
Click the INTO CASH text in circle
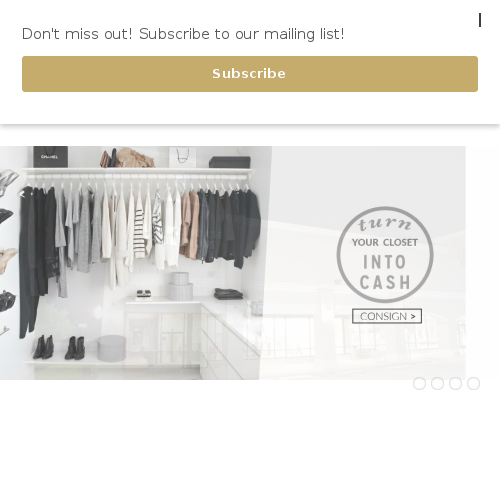coord(385,272)
